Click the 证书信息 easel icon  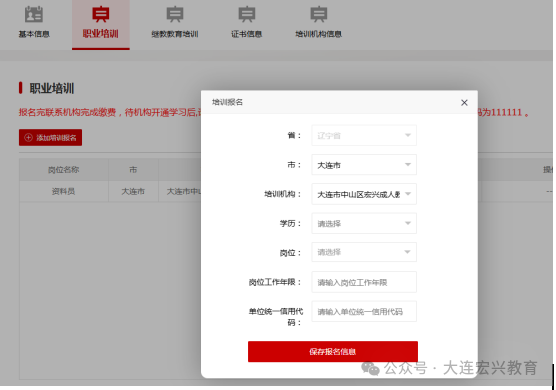247,14
